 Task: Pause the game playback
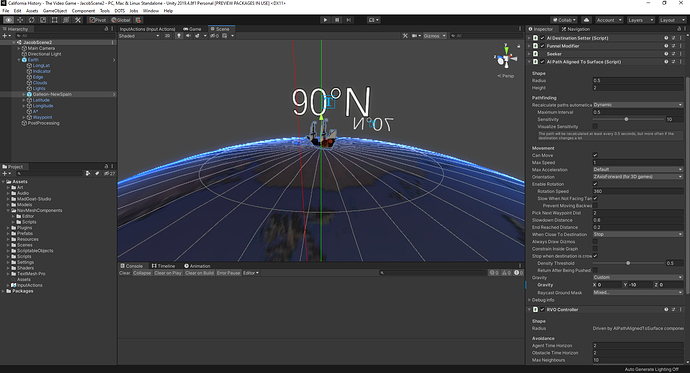coord(337,20)
